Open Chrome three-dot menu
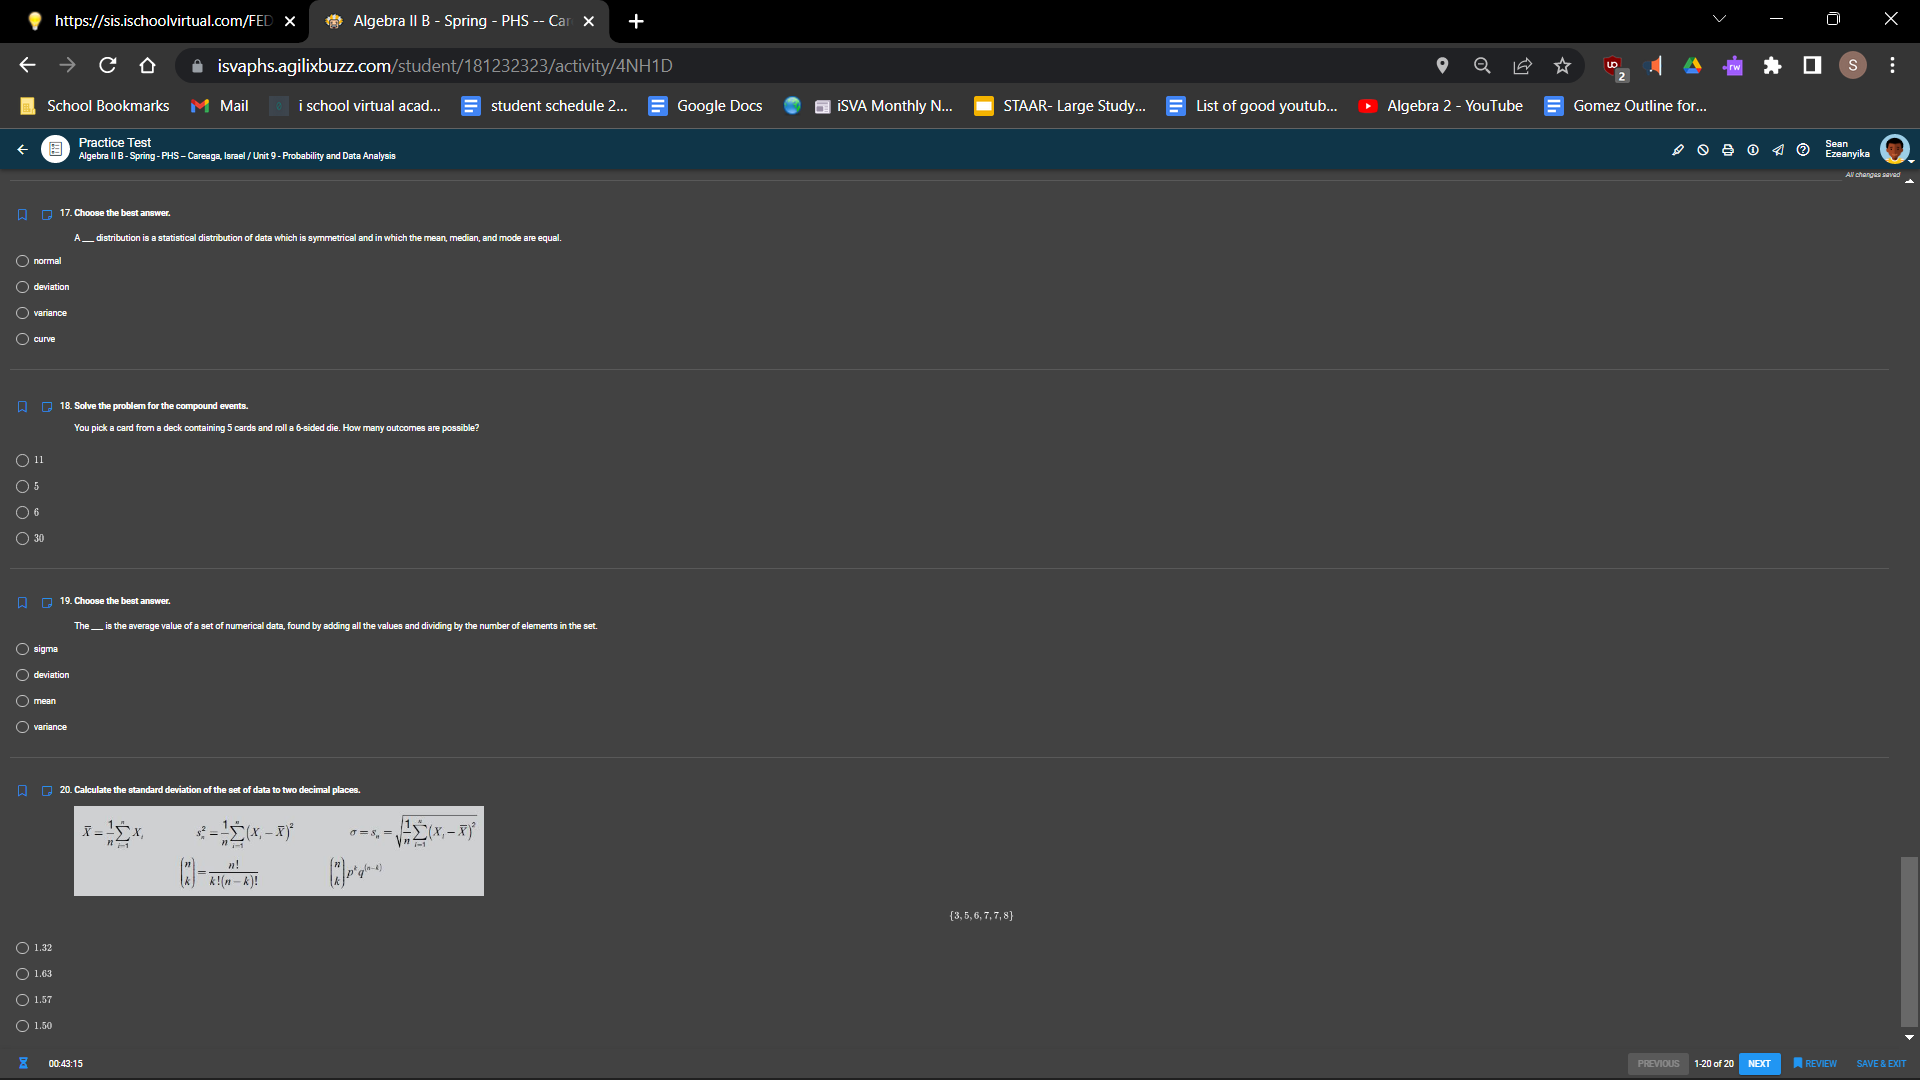 tap(1892, 66)
